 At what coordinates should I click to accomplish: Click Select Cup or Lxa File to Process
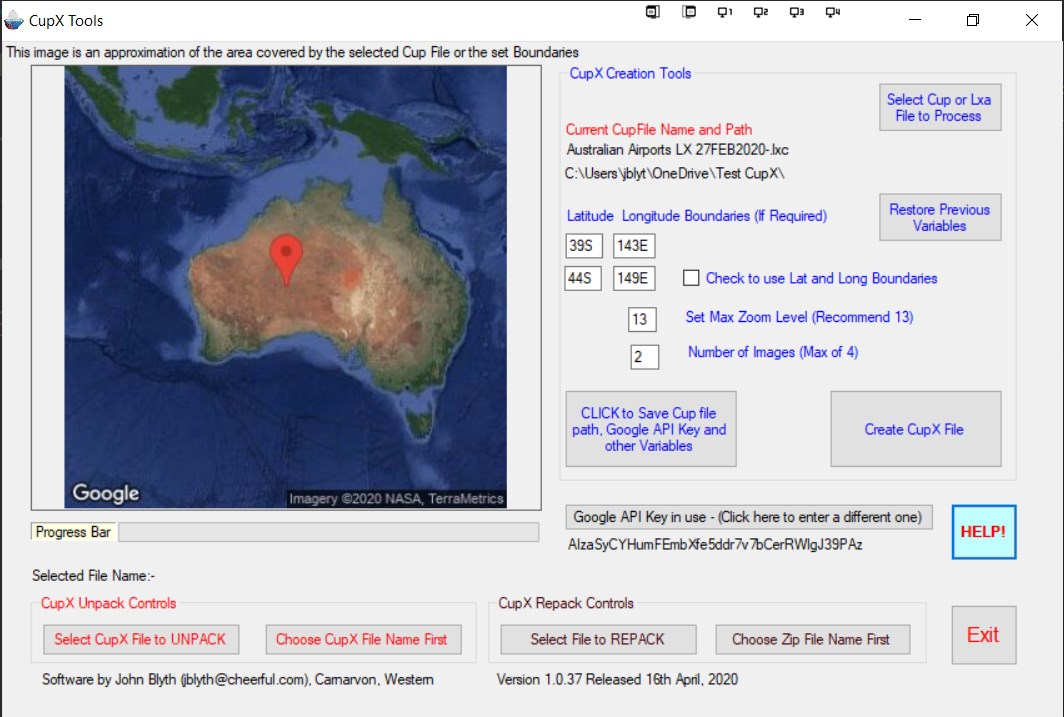[939, 107]
